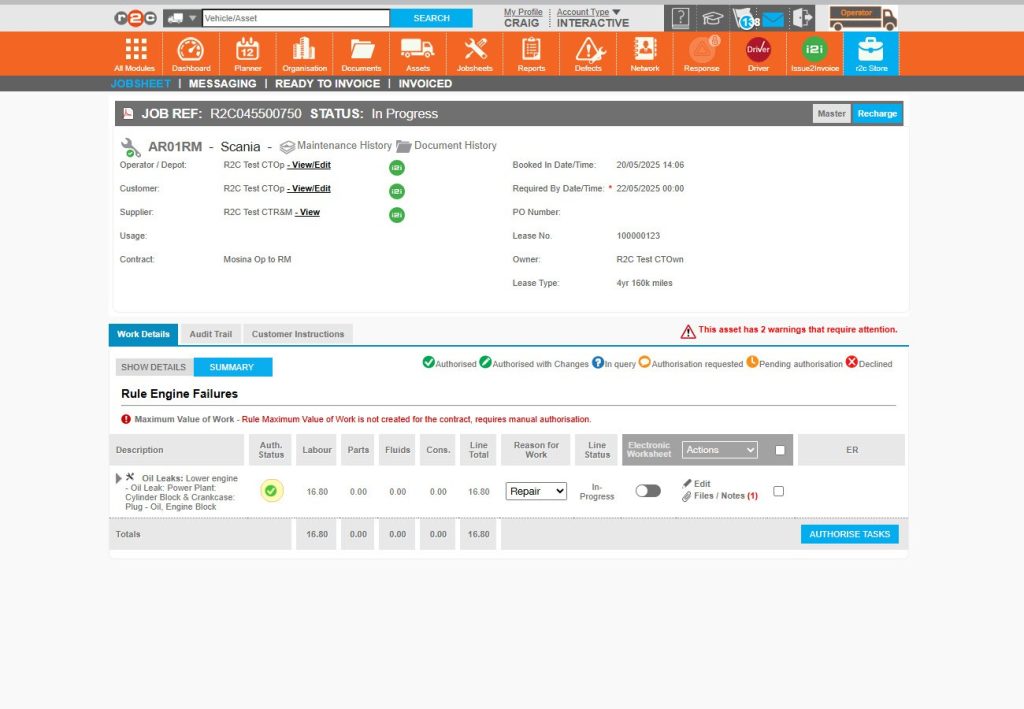
Task: Open the r2c Store icon
Action: coord(871,52)
